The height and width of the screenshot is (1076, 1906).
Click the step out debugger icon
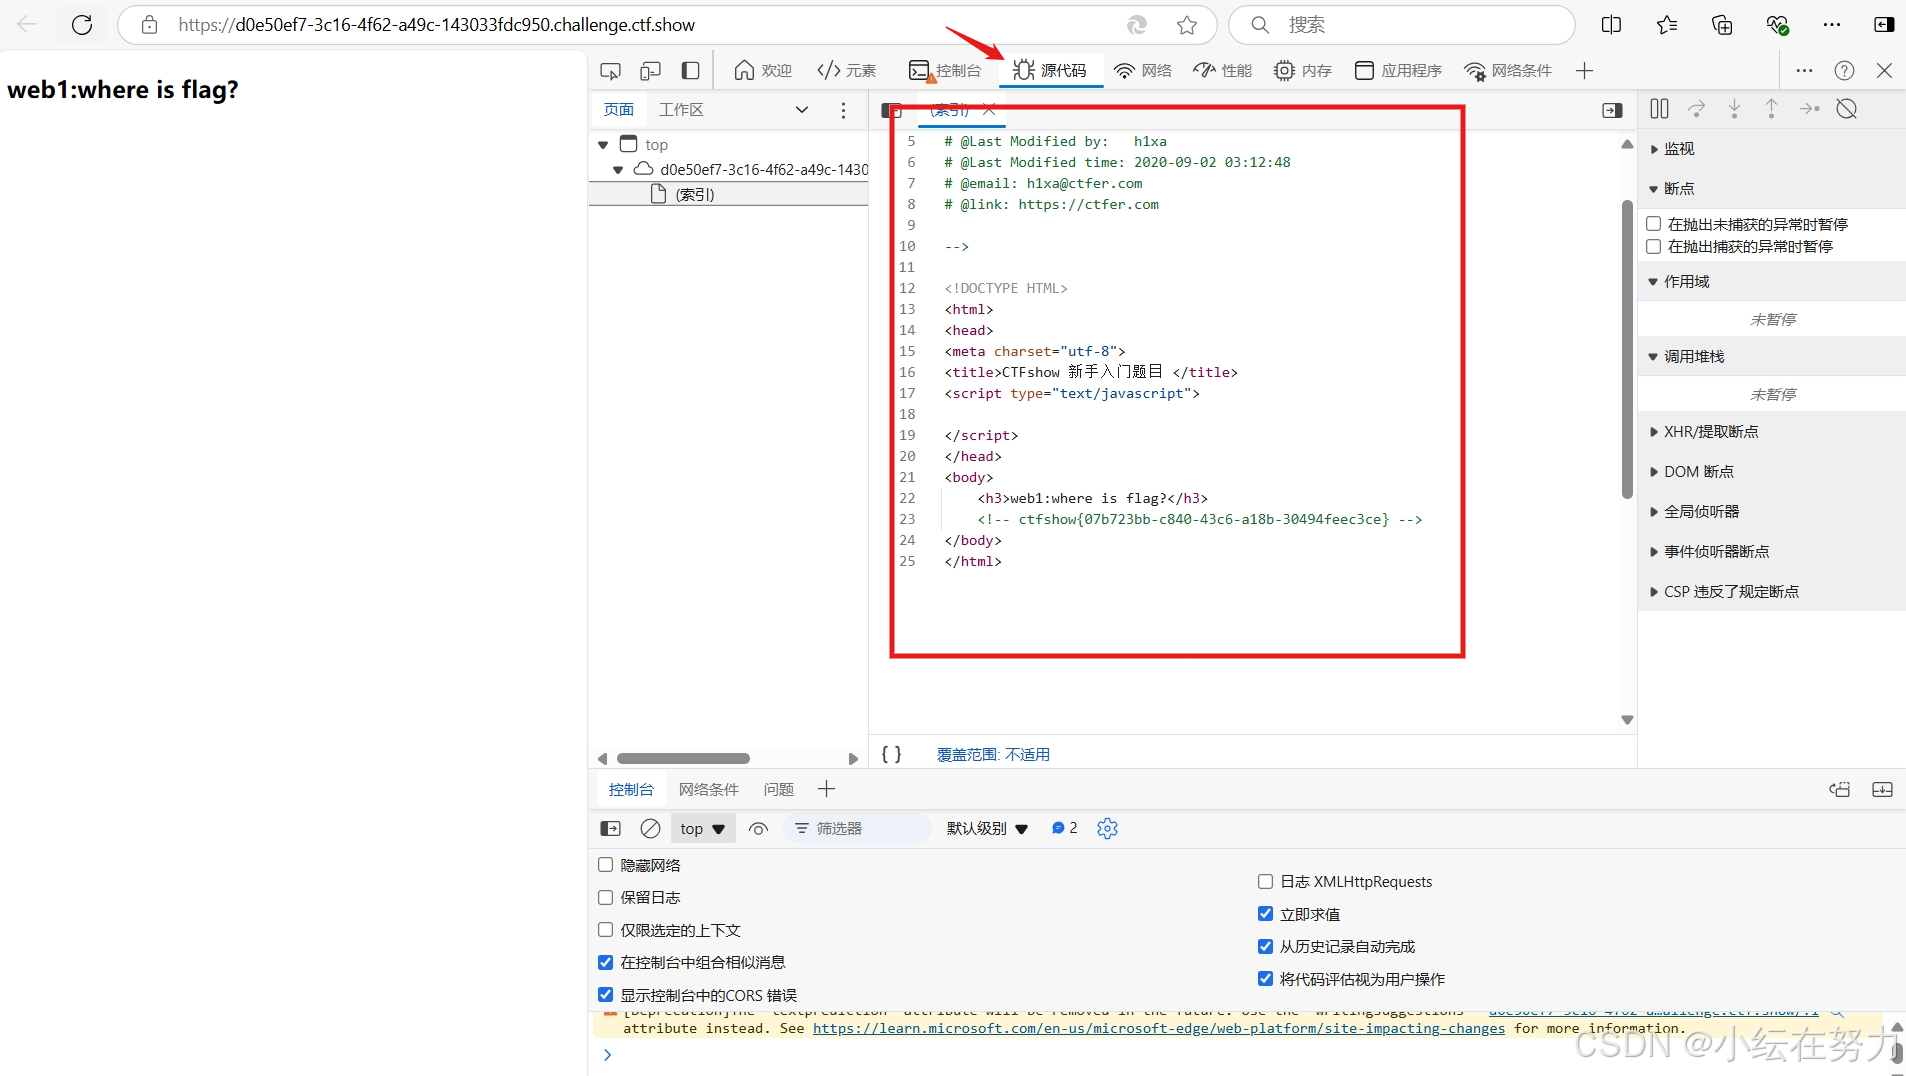tap(1771, 109)
